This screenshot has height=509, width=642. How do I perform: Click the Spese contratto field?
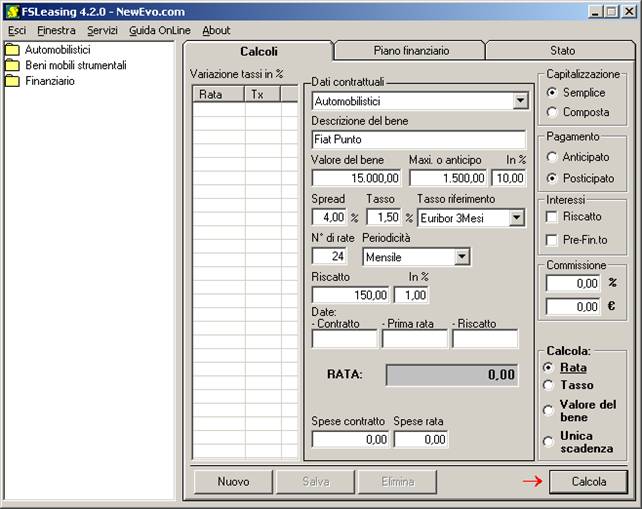[x=350, y=439]
